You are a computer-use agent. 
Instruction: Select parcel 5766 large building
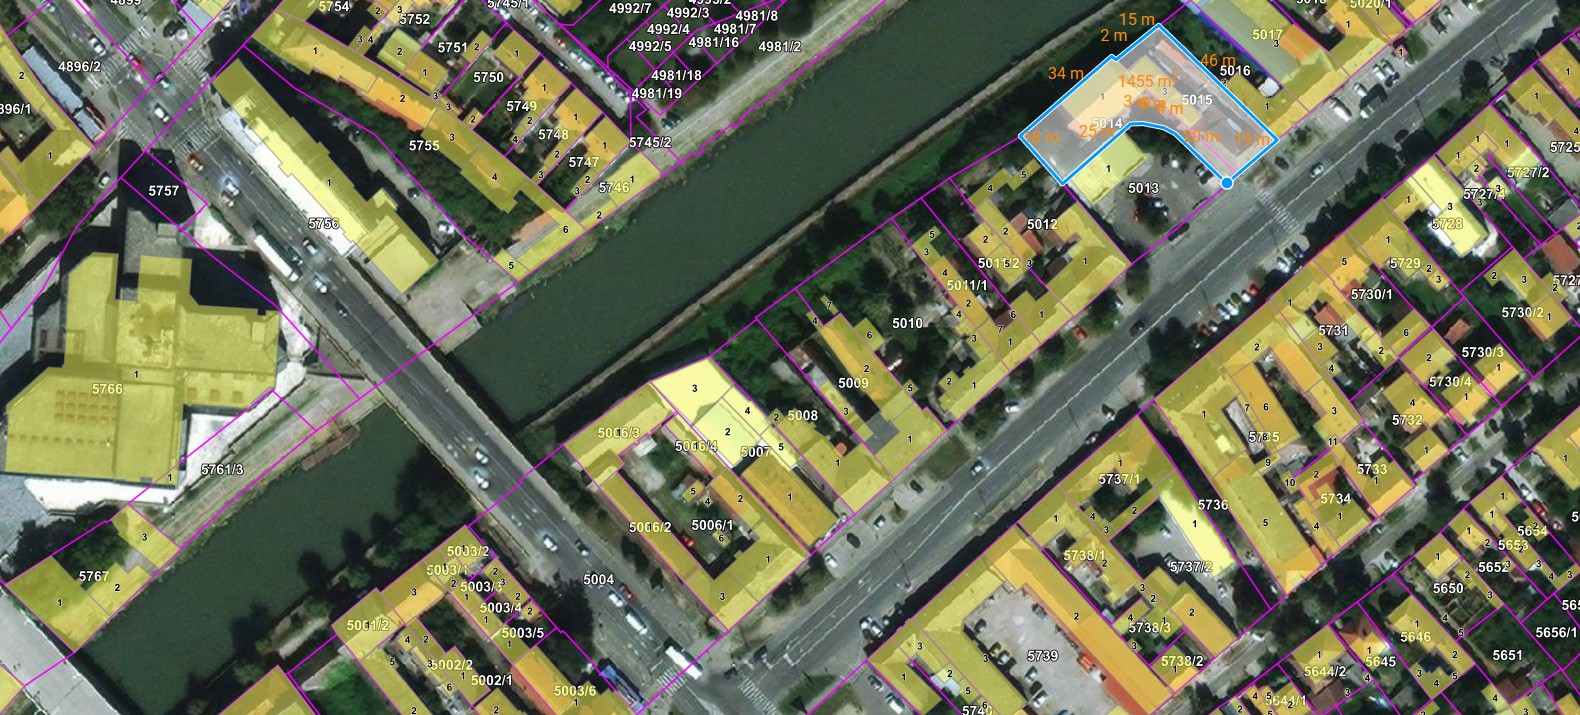106,389
